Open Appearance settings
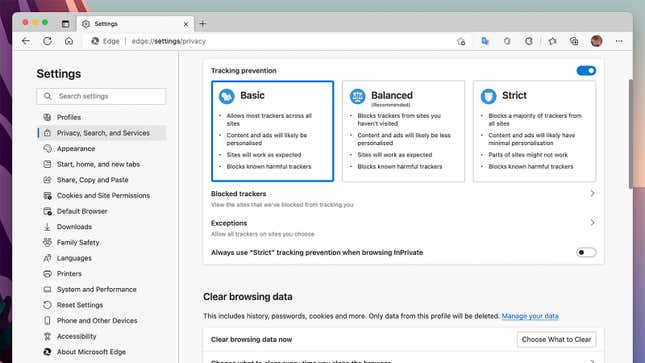This screenshot has width=645, height=363. pos(102,149)
